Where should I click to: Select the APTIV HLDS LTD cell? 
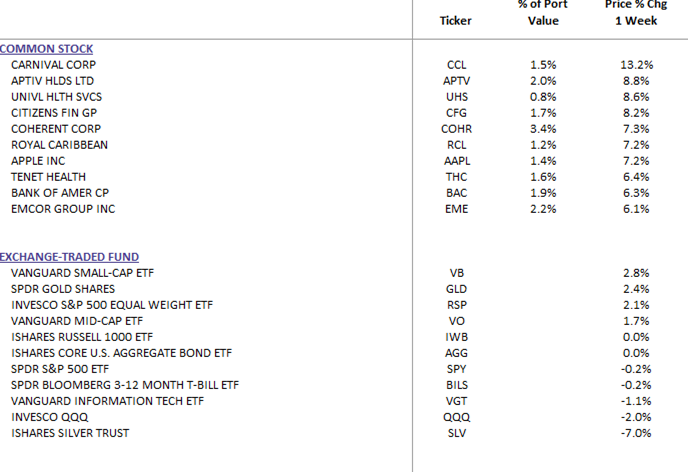(x=50, y=80)
